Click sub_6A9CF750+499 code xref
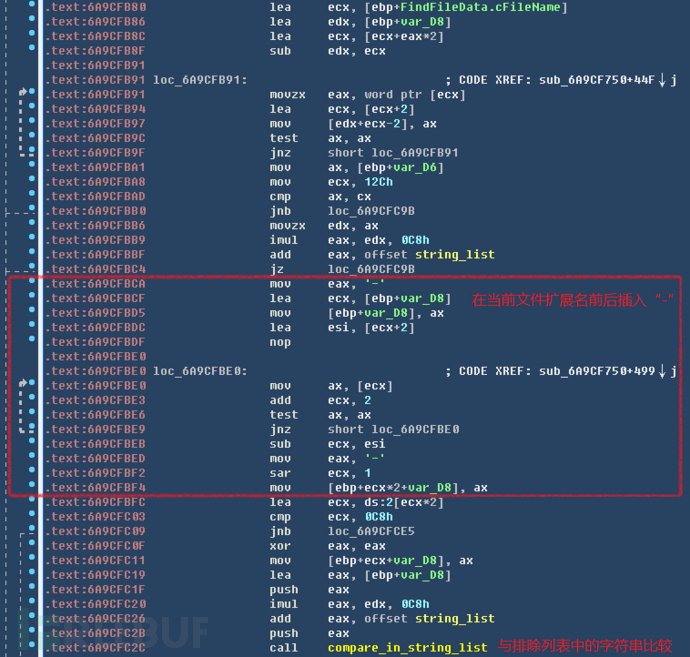The height and width of the screenshot is (657, 690). coord(597,371)
